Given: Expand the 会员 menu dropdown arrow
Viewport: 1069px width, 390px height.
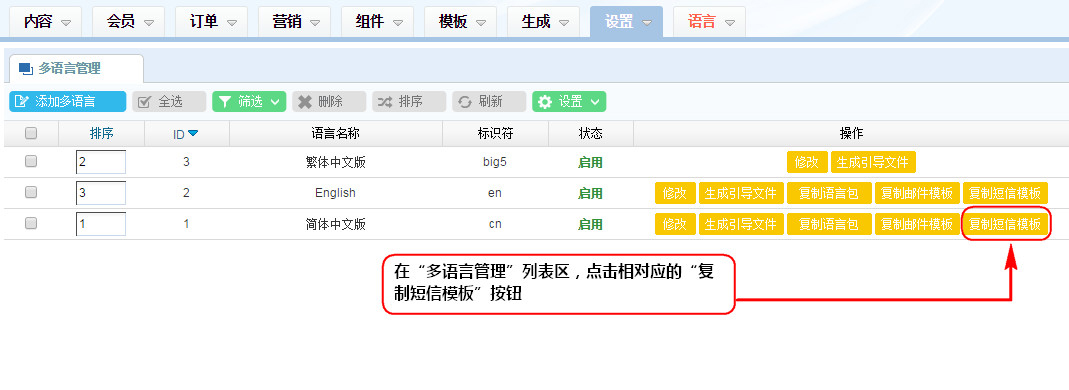Looking at the screenshot, I should [149, 22].
